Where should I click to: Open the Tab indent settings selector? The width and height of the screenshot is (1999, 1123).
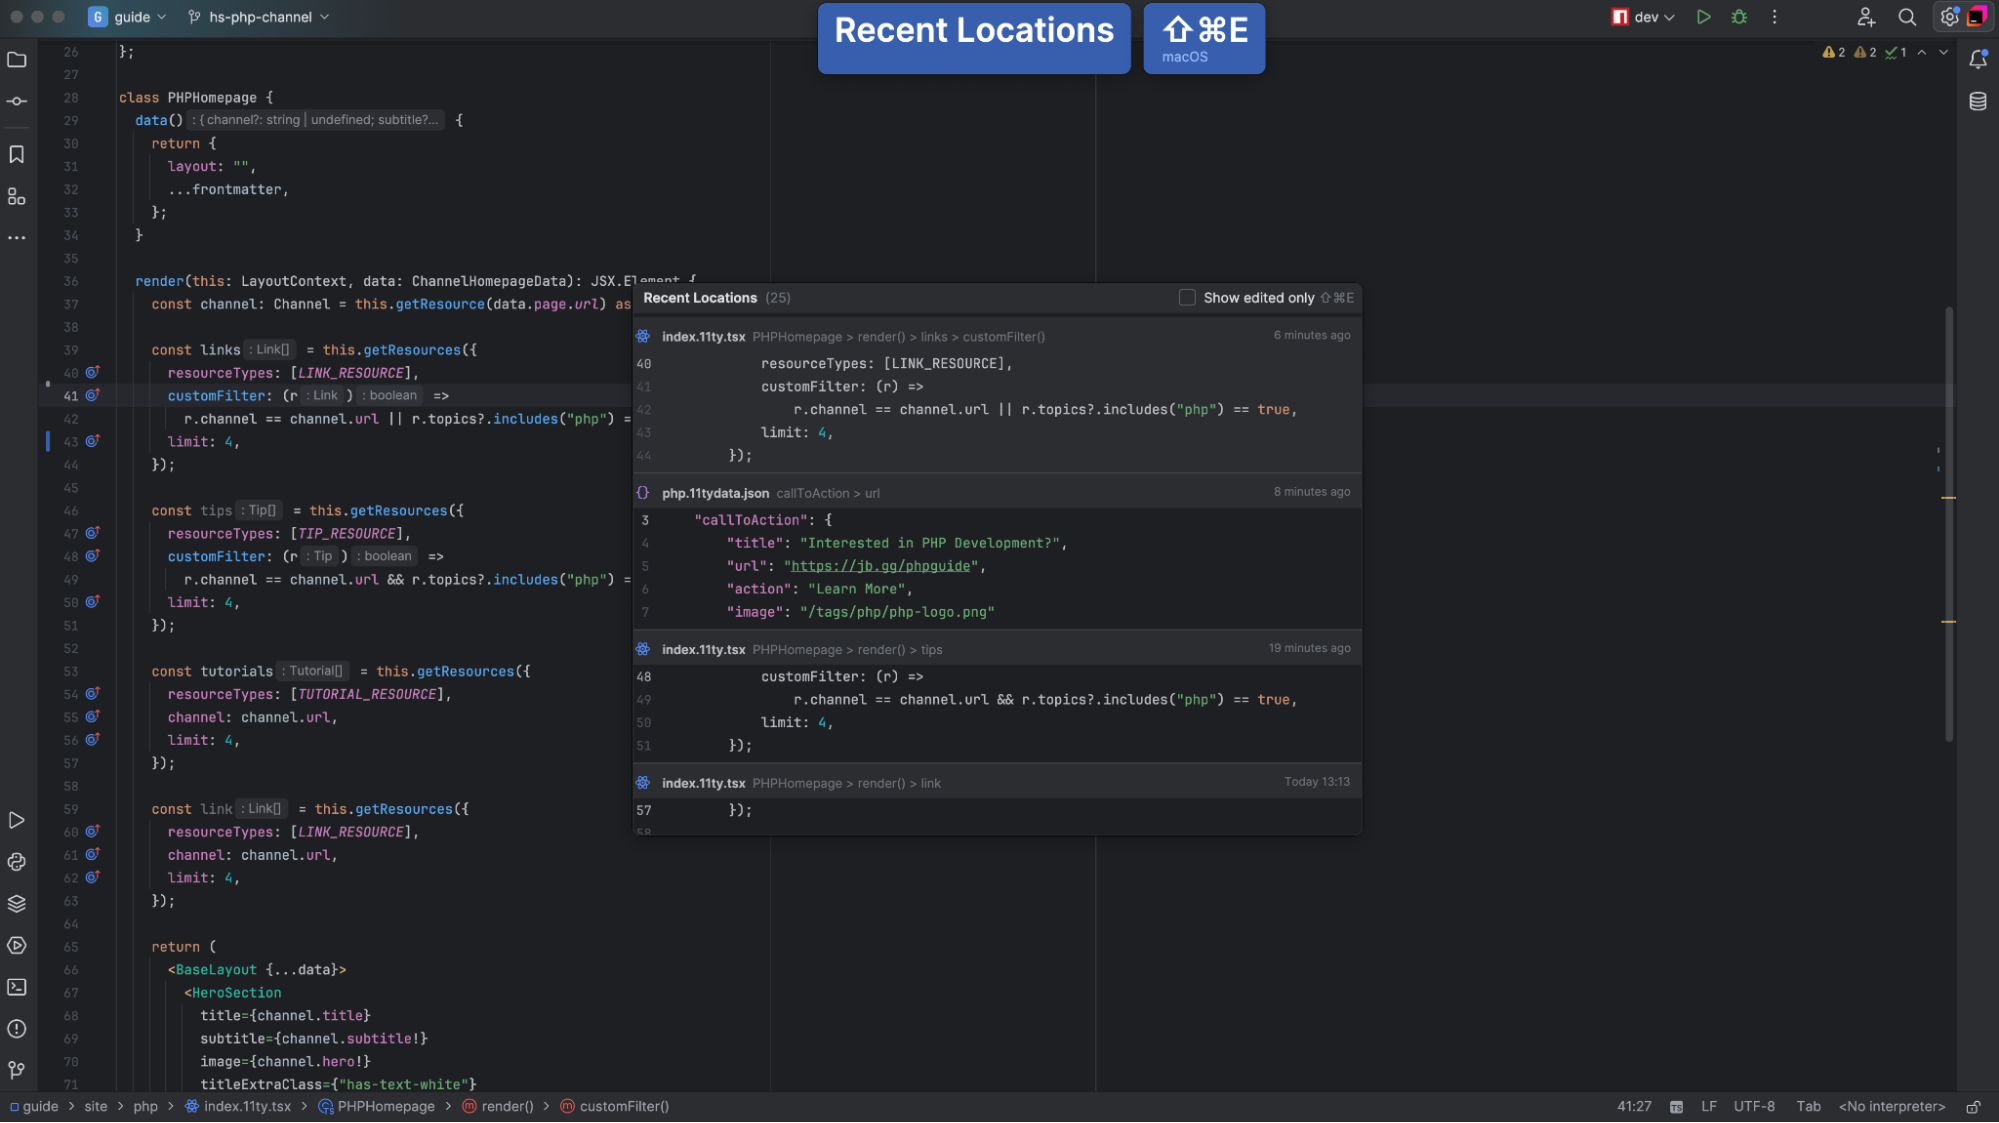[x=1808, y=1107]
